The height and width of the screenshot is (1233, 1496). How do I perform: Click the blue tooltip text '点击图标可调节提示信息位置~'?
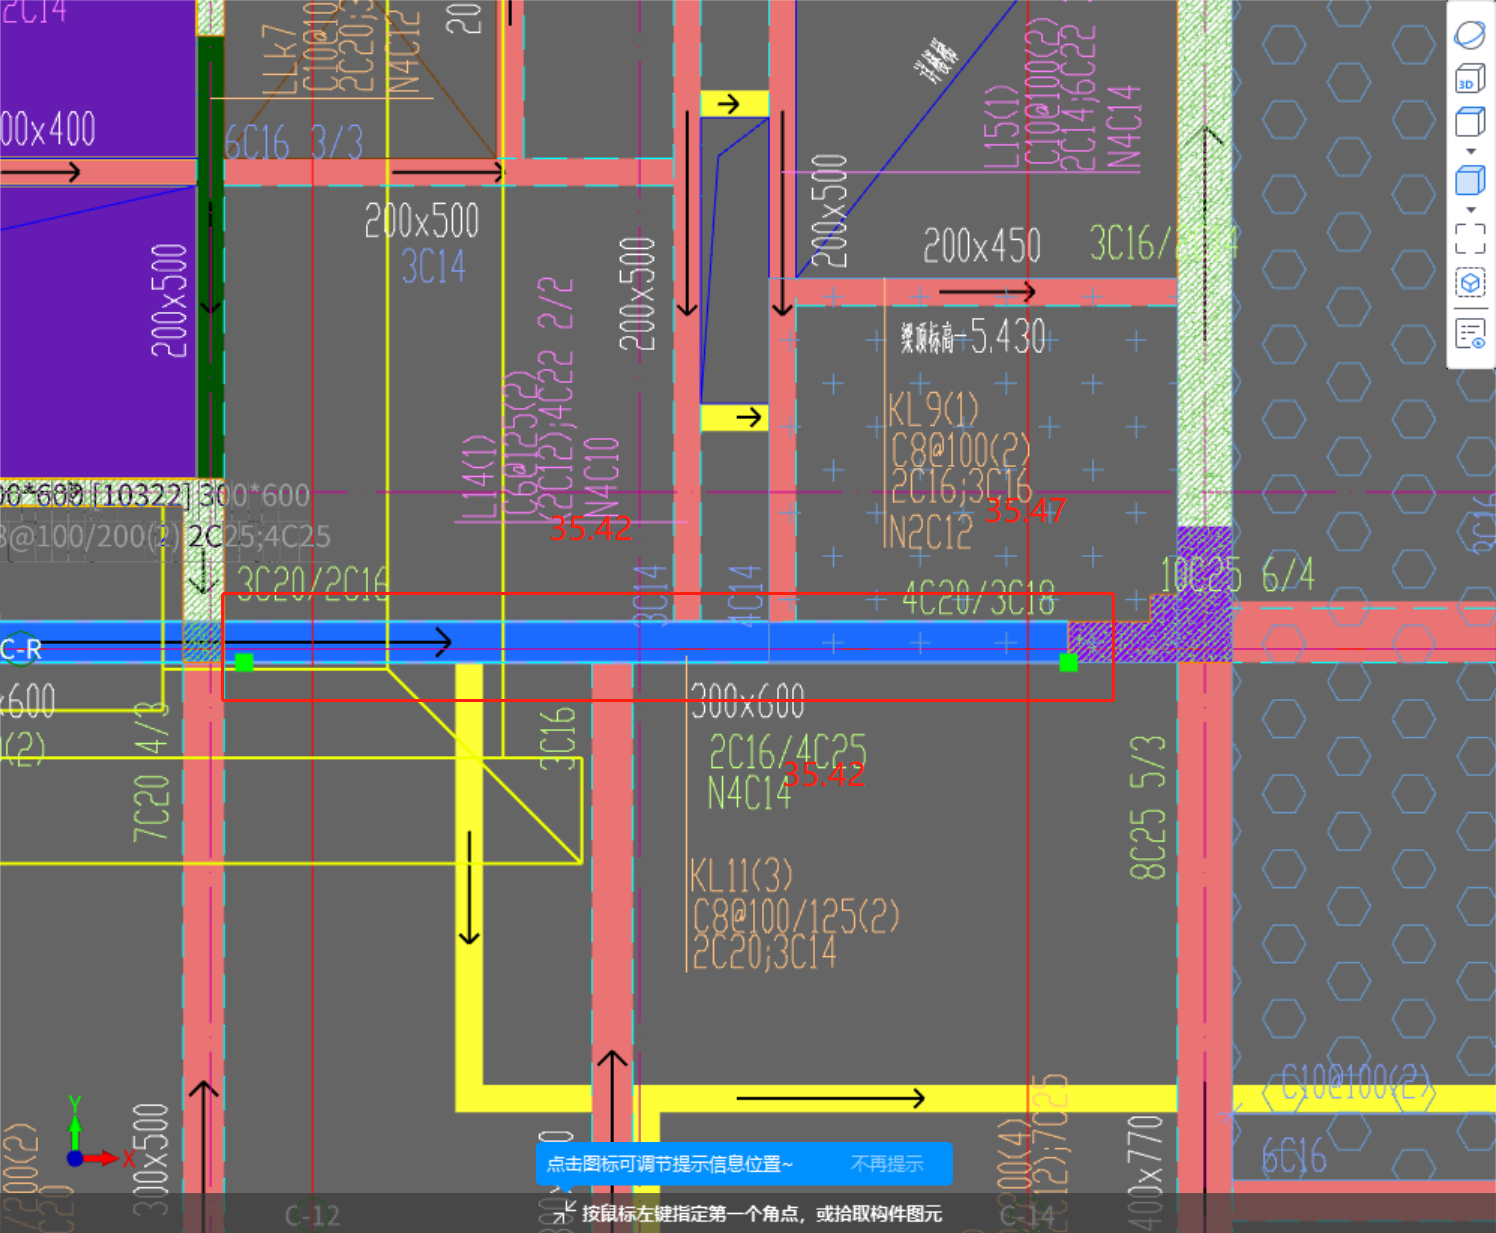point(669,1164)
